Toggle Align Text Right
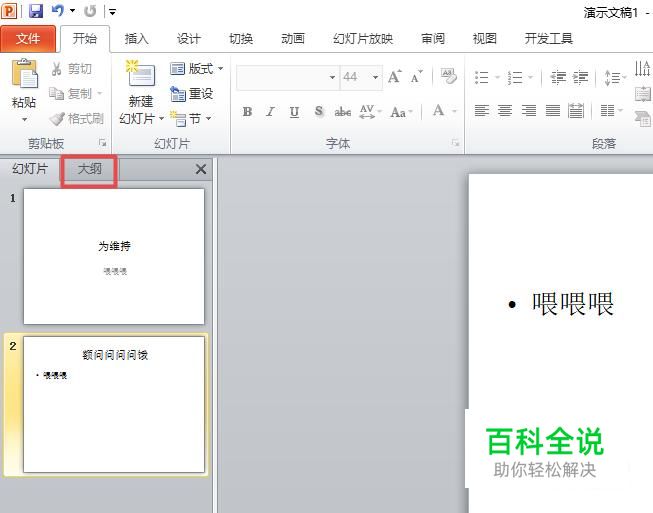The image size is (653, 513). click(529, 110)
